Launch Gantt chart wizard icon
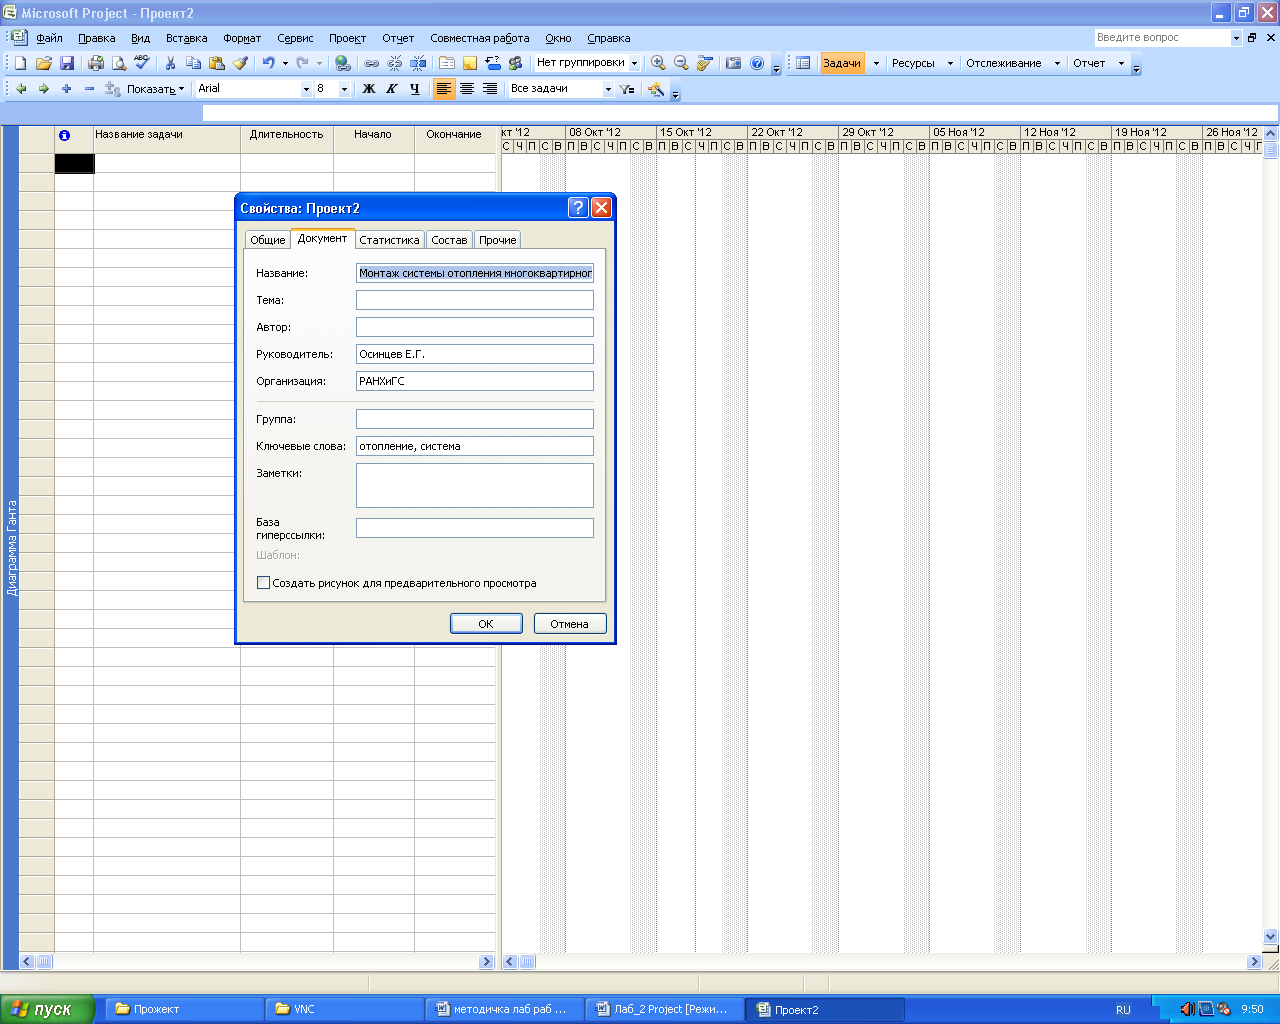The image size is (1280, 1024). (x=656, y=89)
